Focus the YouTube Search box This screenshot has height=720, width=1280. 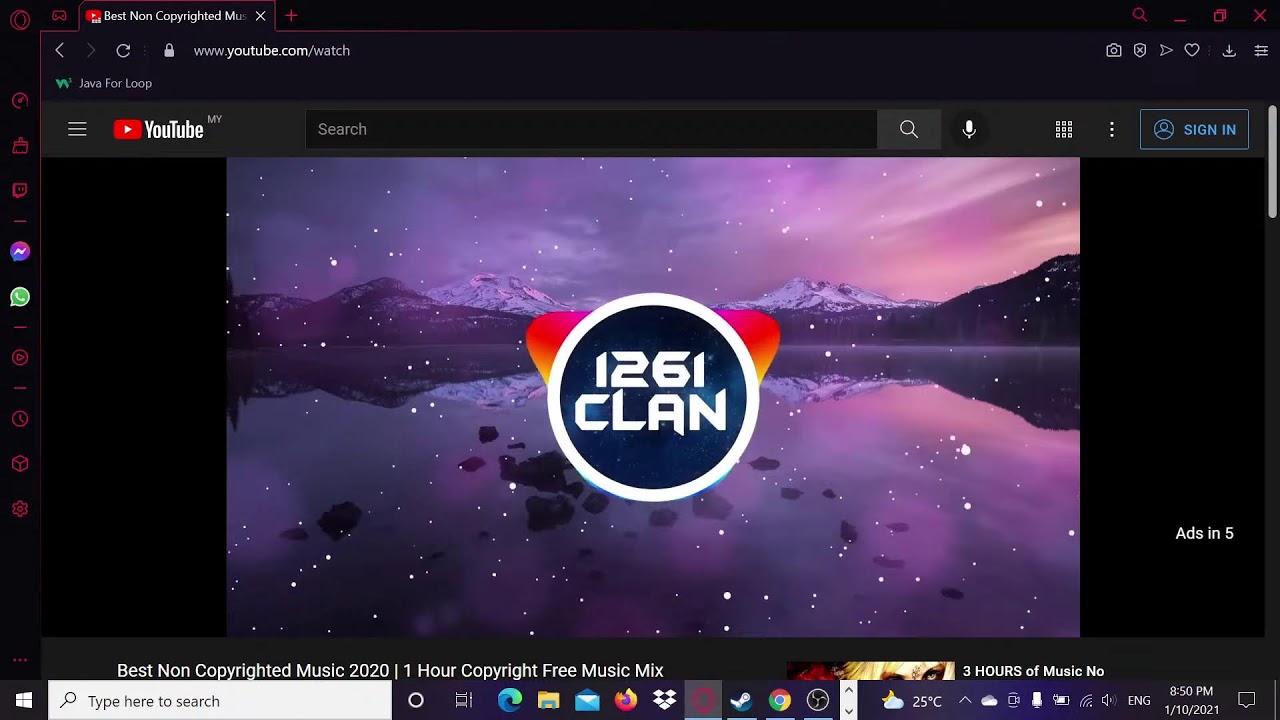point(591,129)
